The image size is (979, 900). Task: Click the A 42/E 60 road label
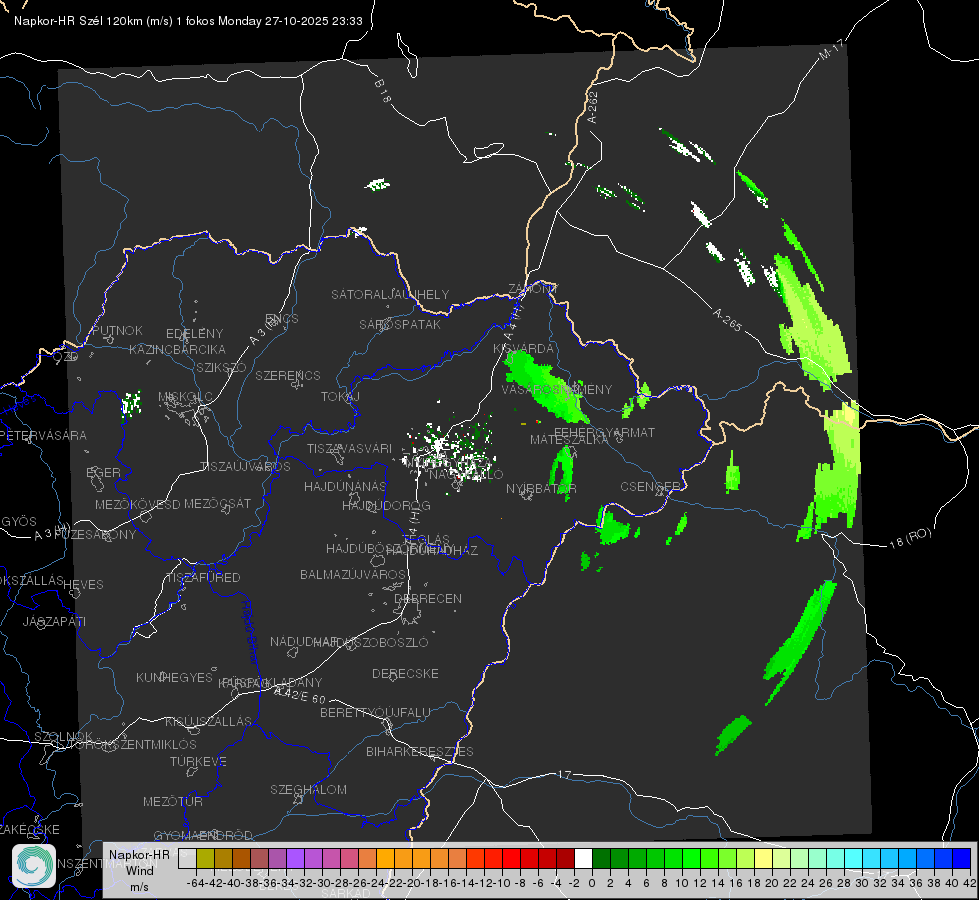click(x=300, y=695)
